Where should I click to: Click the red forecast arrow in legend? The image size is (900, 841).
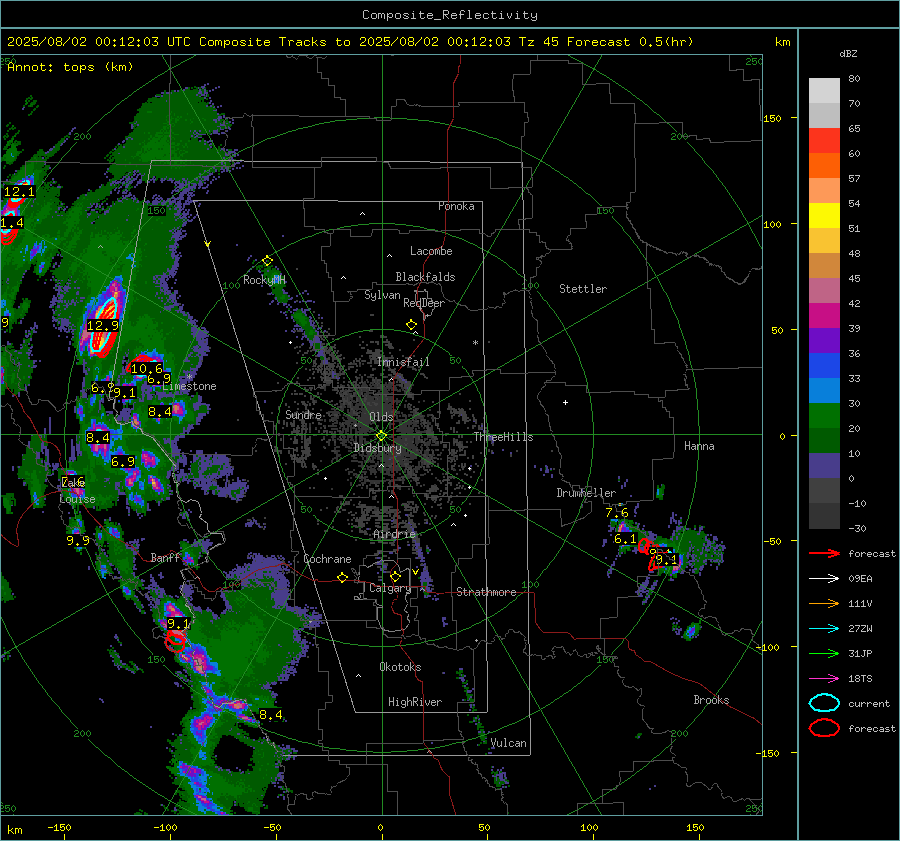824,553
